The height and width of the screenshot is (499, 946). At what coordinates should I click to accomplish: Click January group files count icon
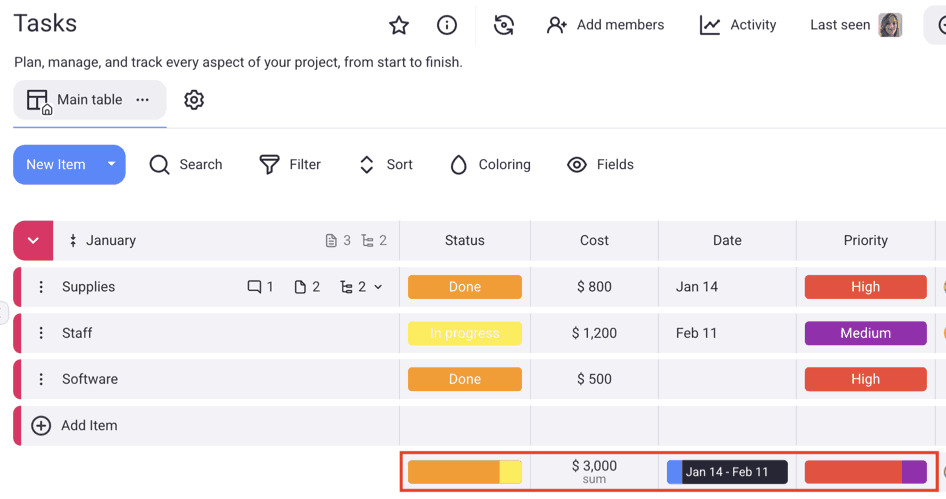click(x=331, y=241)
